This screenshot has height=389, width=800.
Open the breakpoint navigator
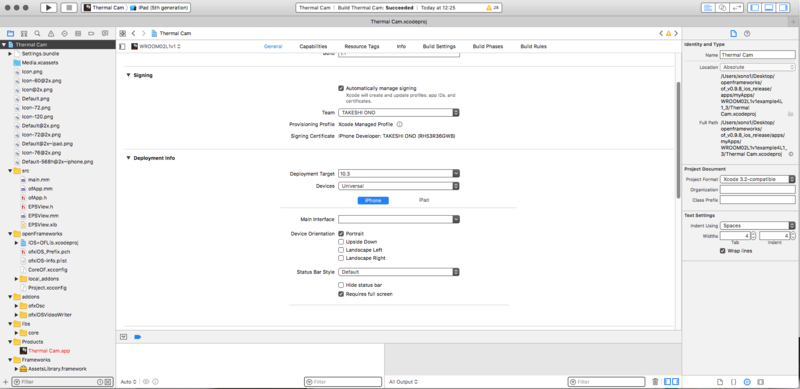pos(91,33)
